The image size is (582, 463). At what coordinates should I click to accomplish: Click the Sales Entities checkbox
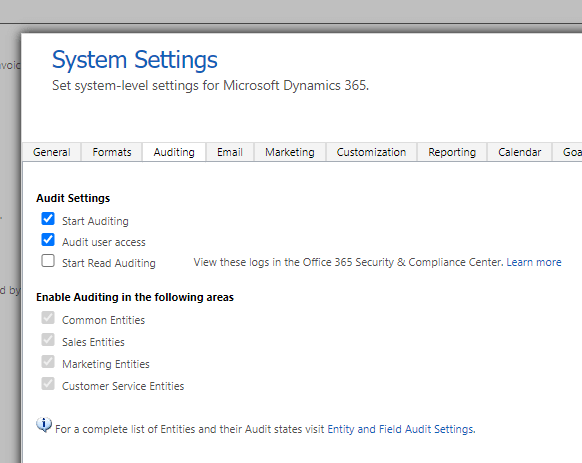(x=48, y=340)
